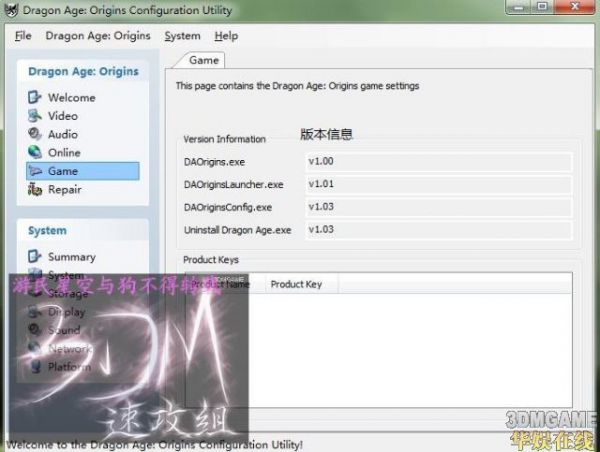Open the System menu in the menu bar
This screenshot has height=452, width=600.
click(x=182, y=36)
